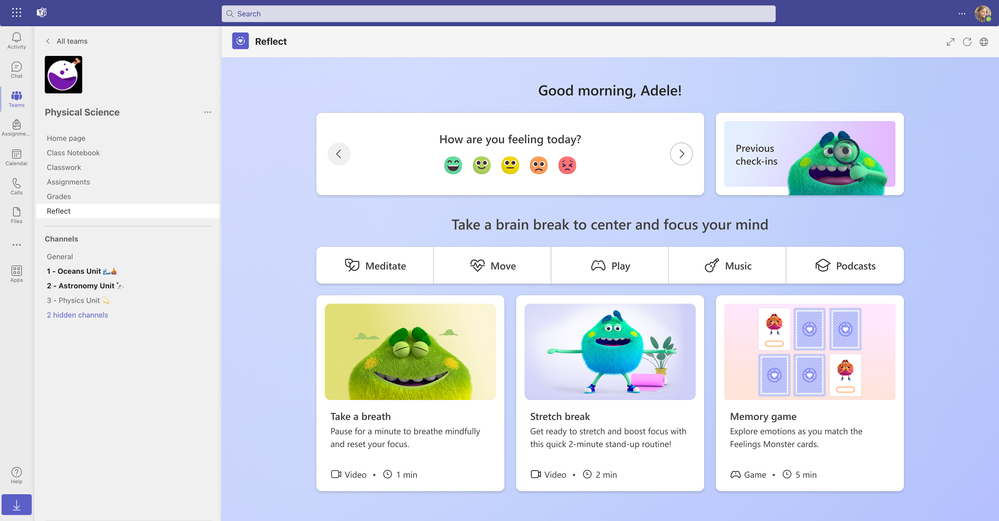Open the Files icon in sidebar
This screenshot has height=521, width=999.
click(x=17, y=215)
